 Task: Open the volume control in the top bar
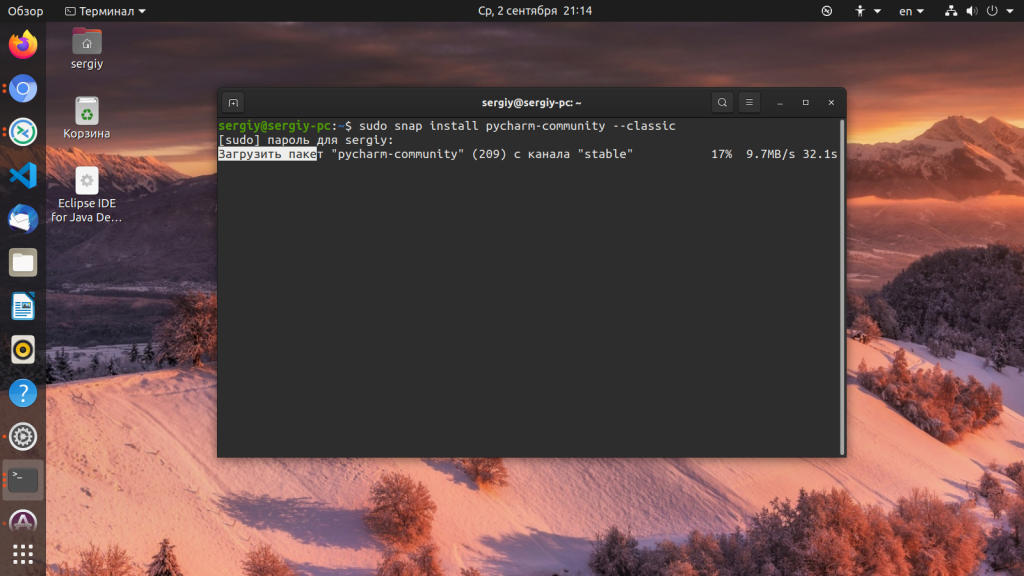(x=971, y=11)
